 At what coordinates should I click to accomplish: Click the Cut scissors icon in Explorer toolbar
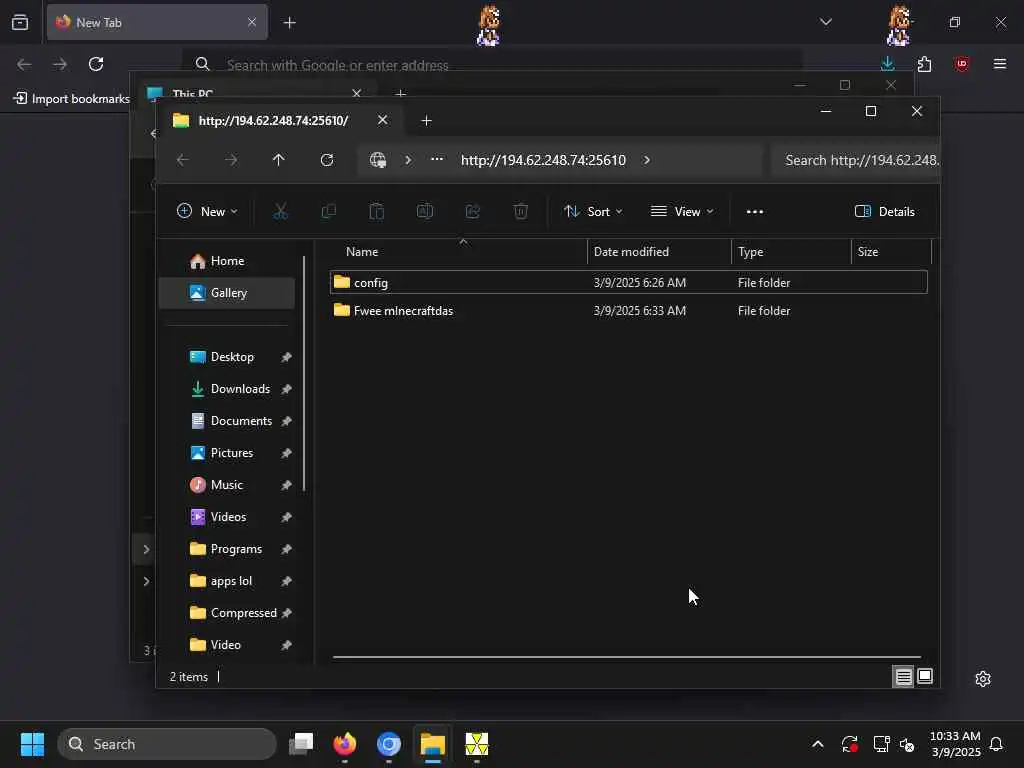[x=280, y=212]
